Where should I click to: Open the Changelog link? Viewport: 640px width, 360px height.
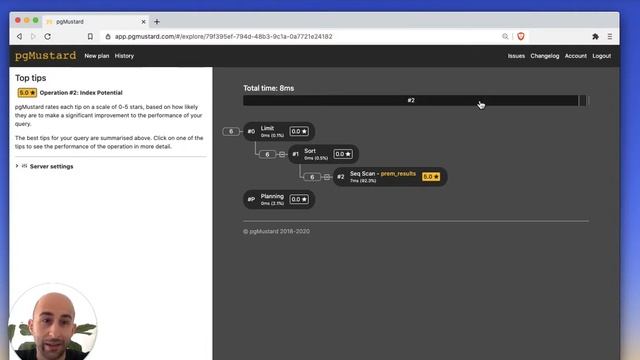point(544,56)
